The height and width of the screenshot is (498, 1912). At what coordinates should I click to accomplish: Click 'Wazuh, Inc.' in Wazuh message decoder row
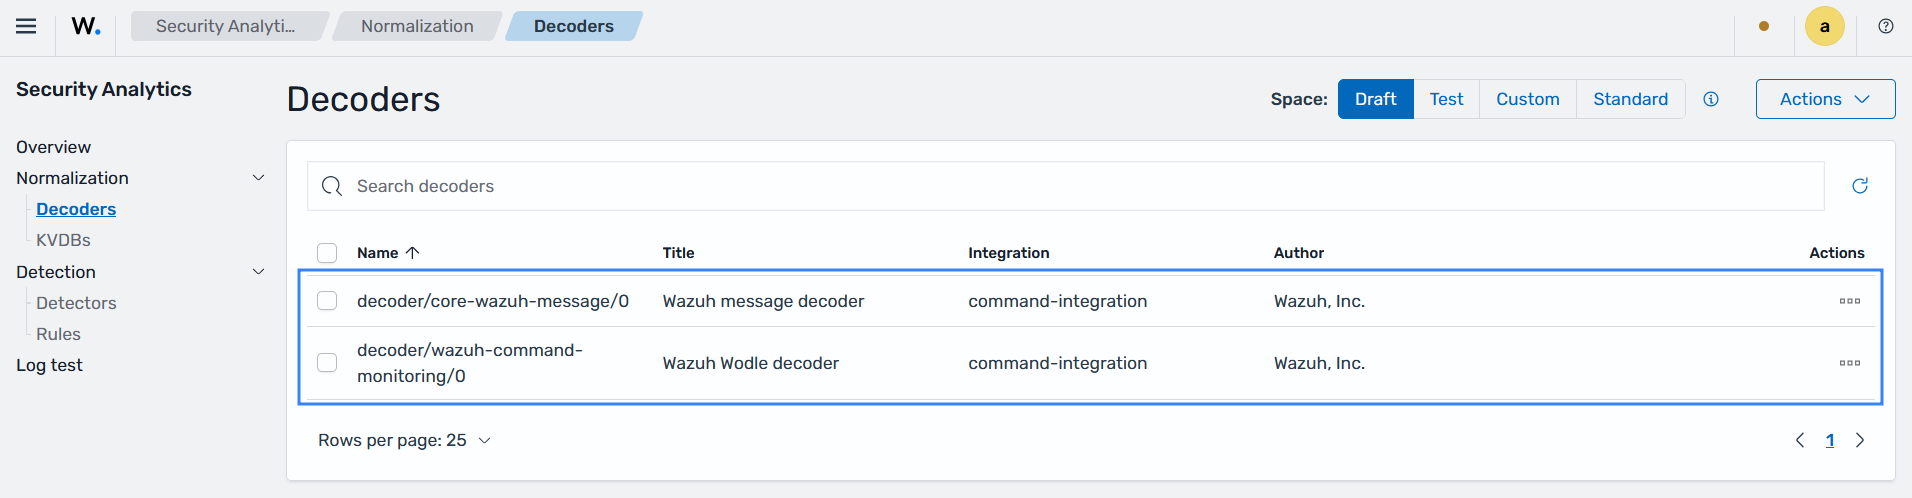[x=1319, y=301]
